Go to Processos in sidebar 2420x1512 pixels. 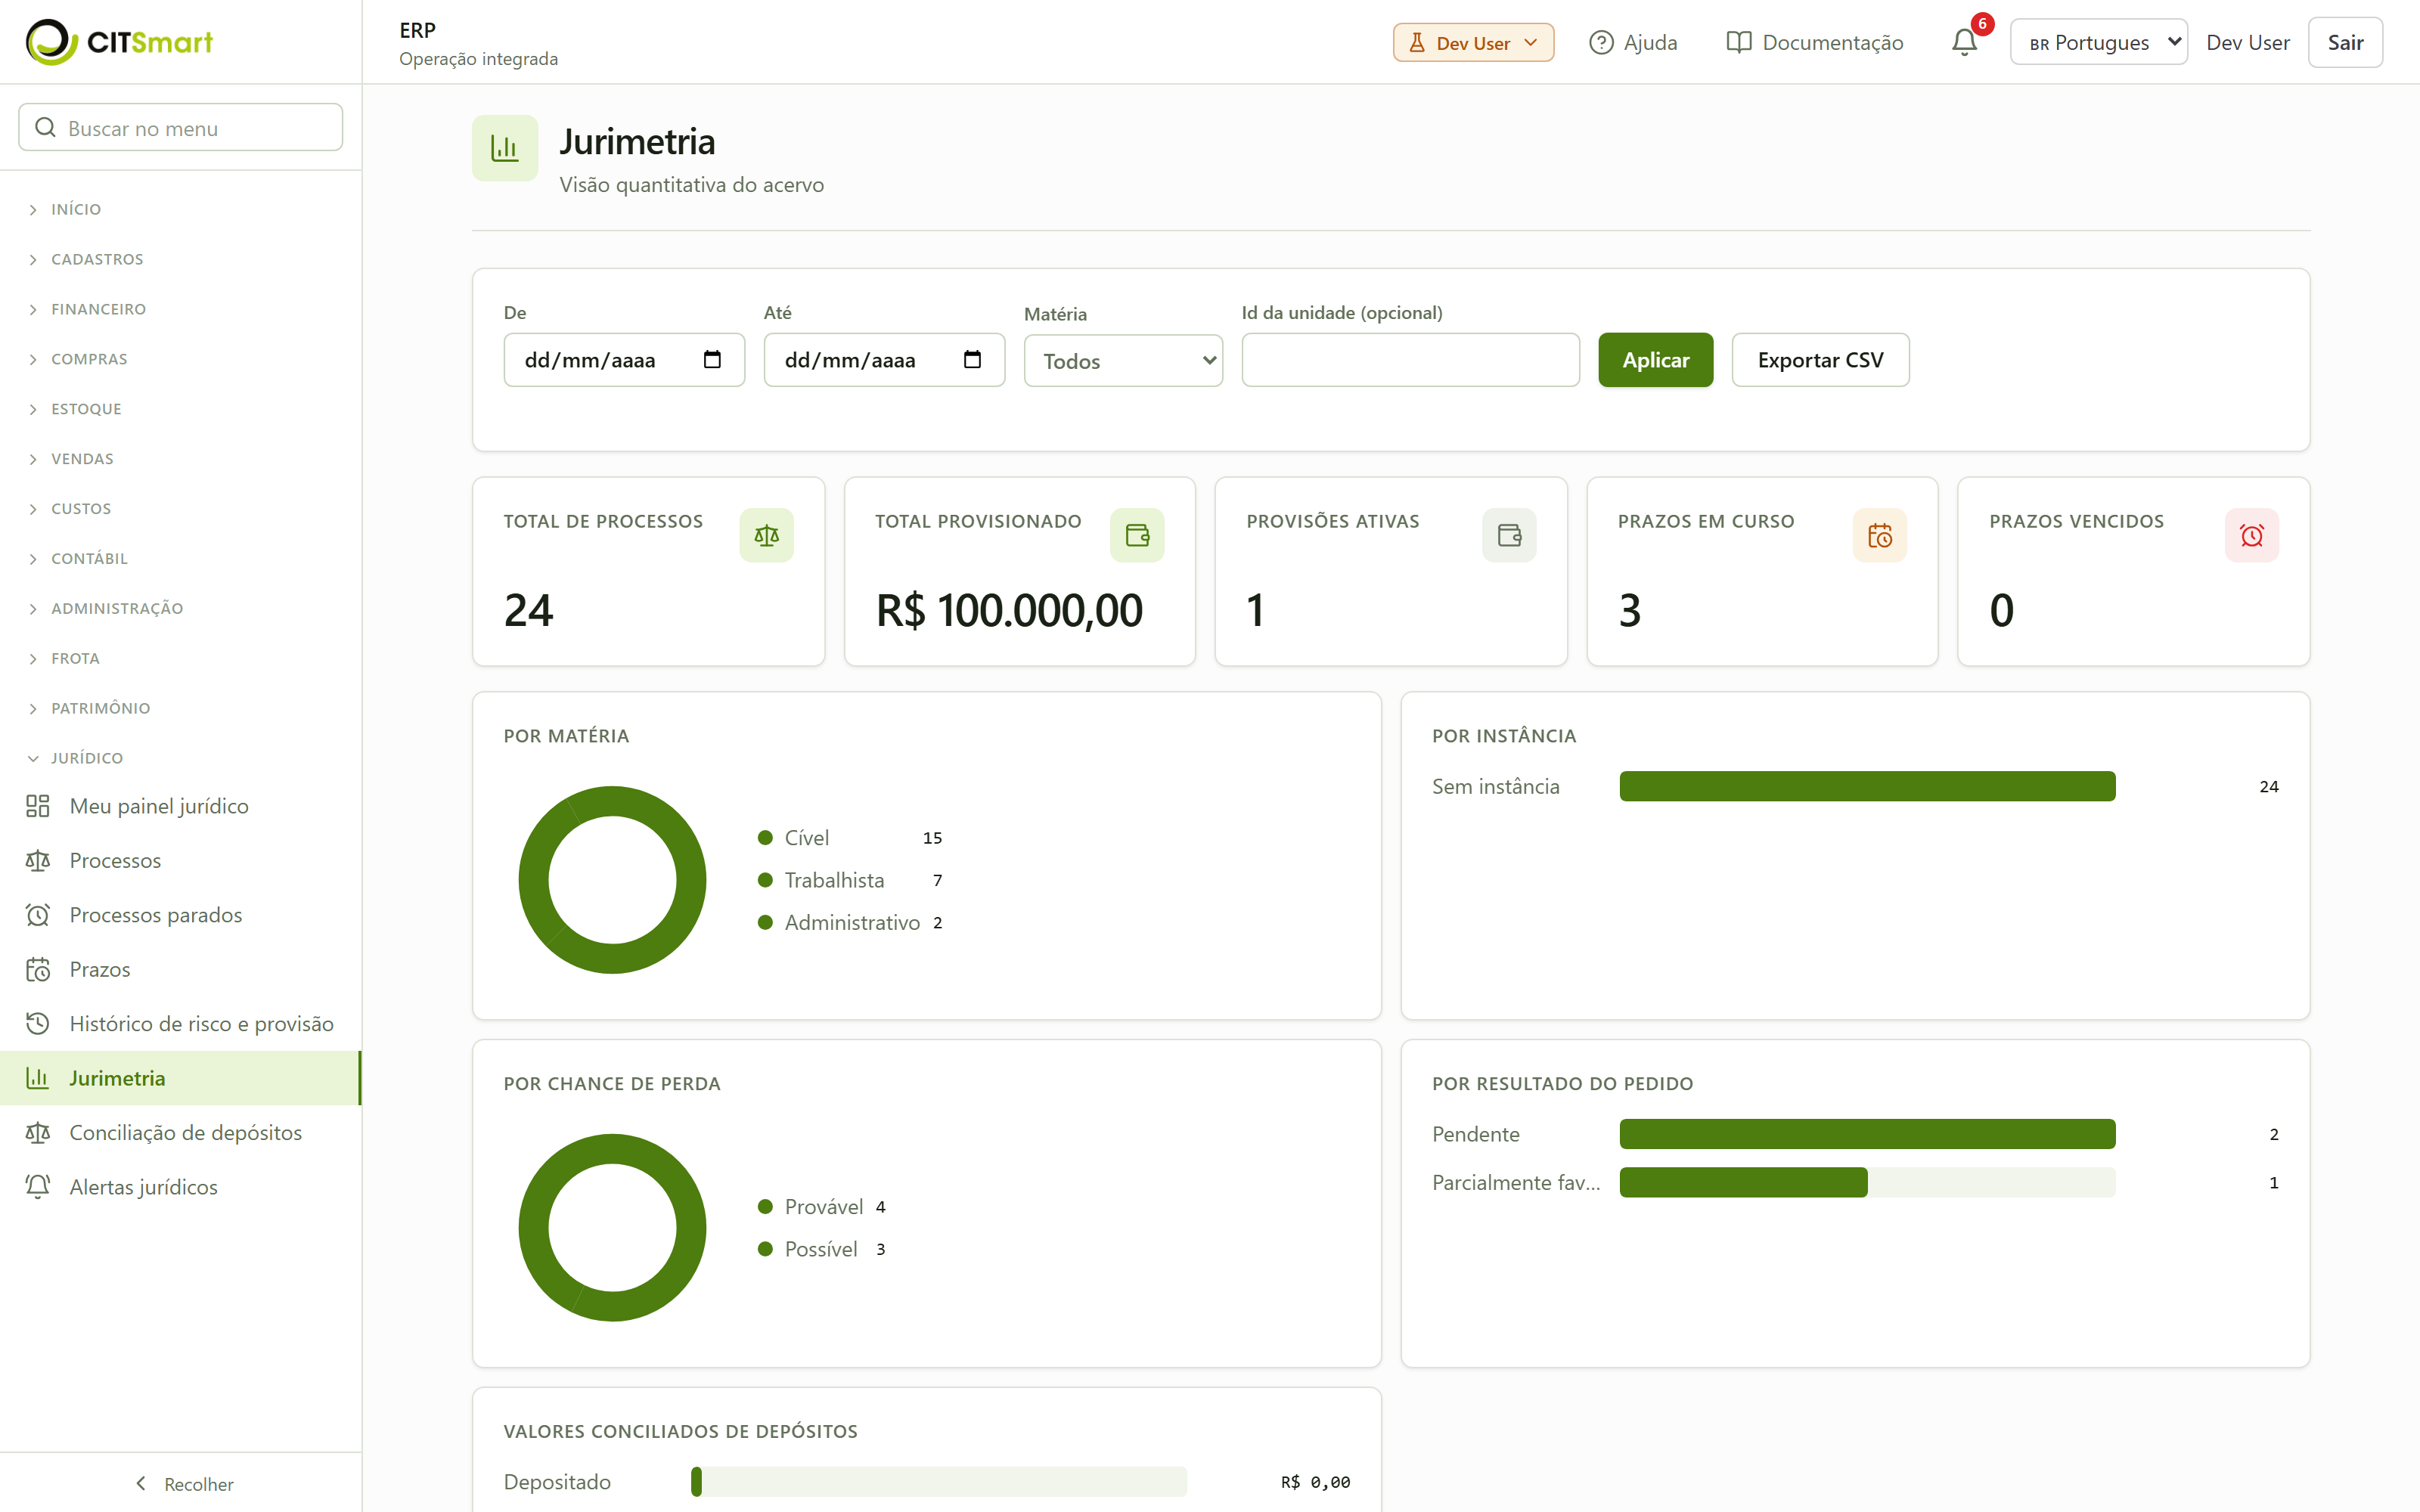pos(180,860)
